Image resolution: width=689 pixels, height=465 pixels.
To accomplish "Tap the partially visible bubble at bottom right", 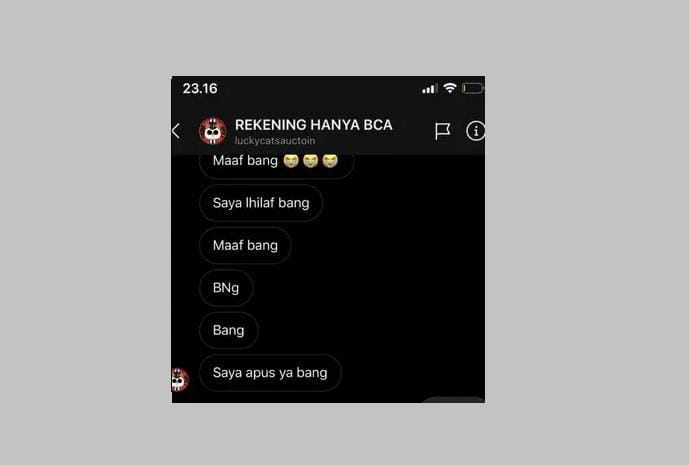I will pos(453,400).
